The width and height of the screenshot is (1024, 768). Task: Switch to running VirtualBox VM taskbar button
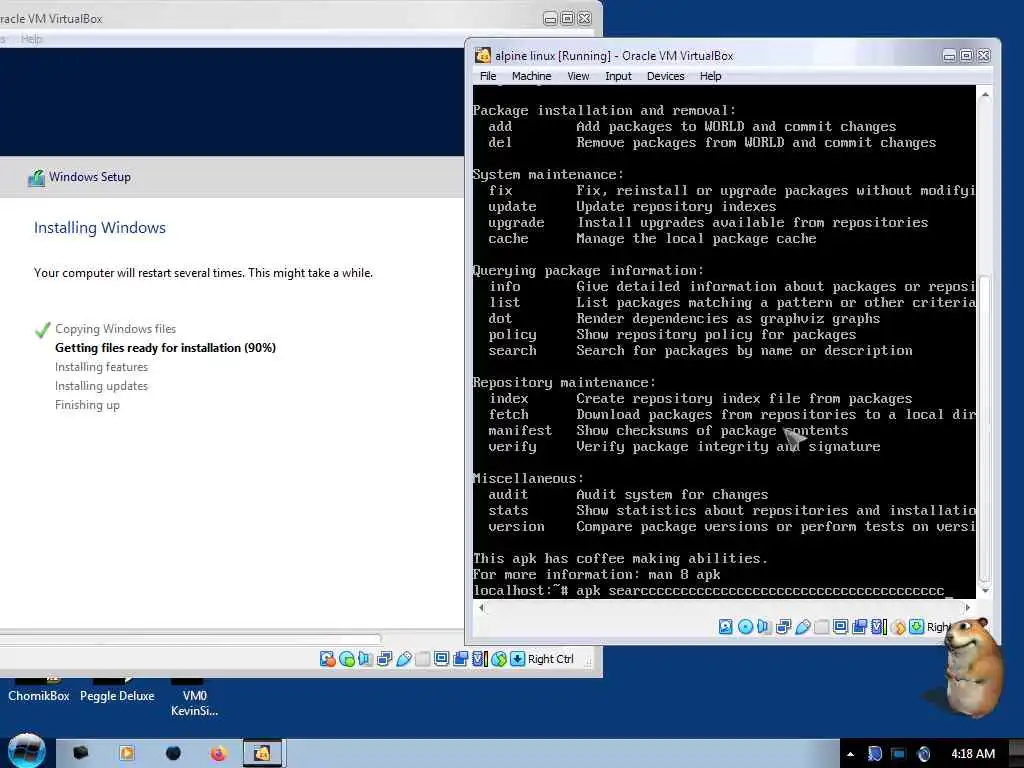[263, 754]
